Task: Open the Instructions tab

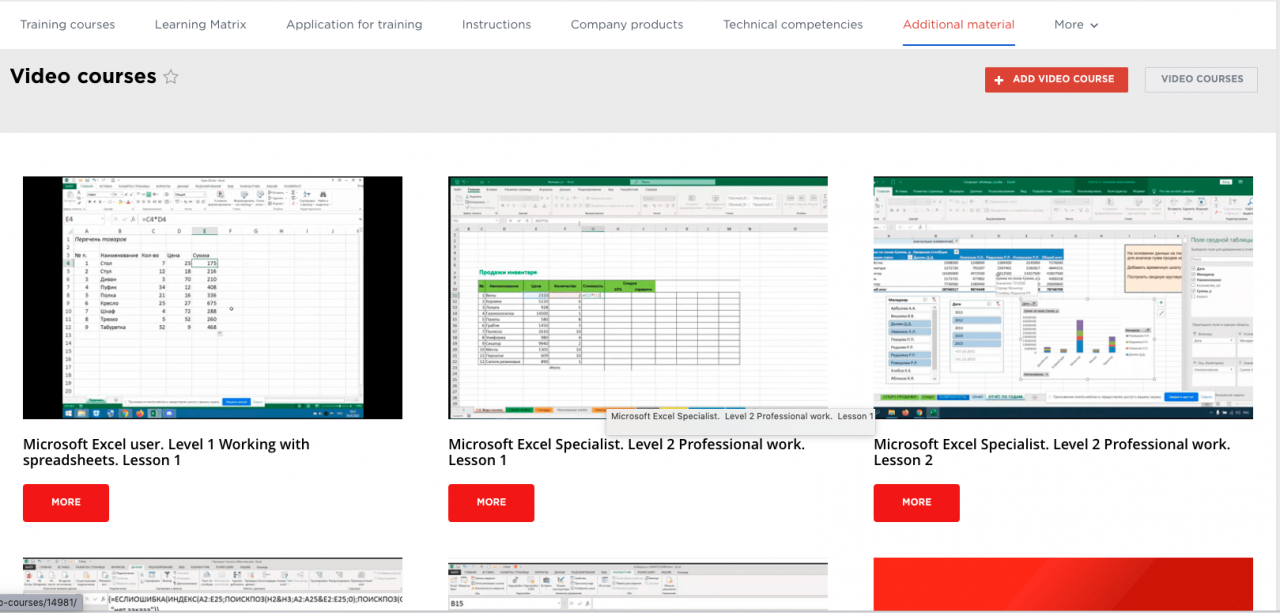Action: click(496, 24)
